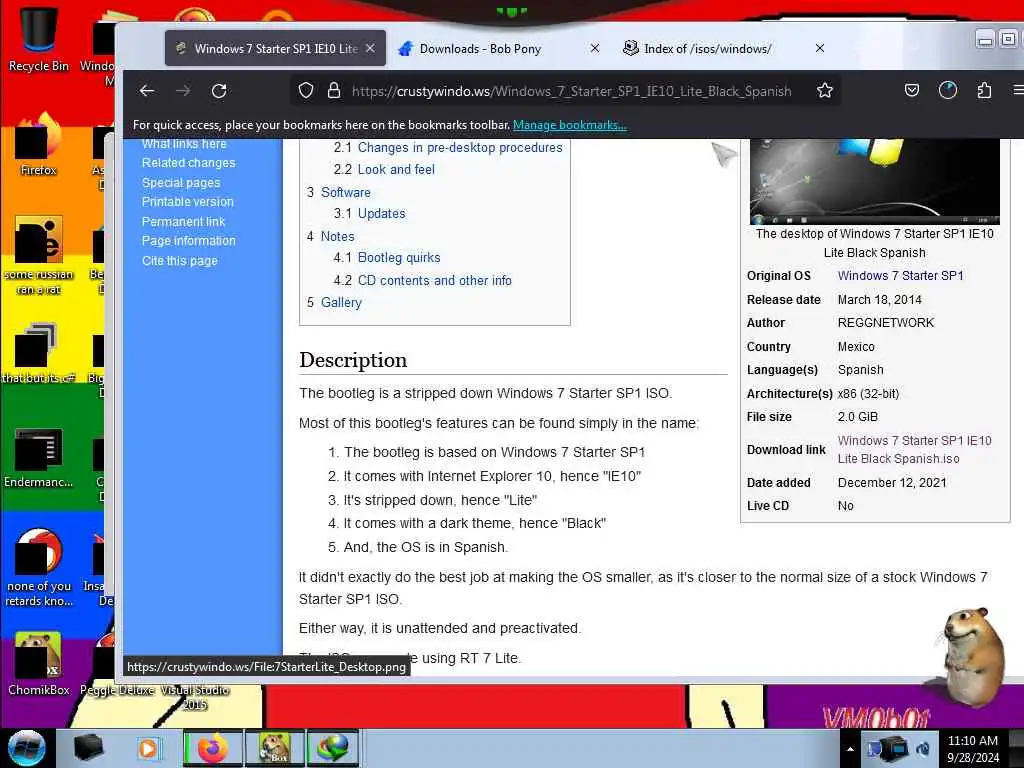Jump to Updates contents entry

[381, 214]
